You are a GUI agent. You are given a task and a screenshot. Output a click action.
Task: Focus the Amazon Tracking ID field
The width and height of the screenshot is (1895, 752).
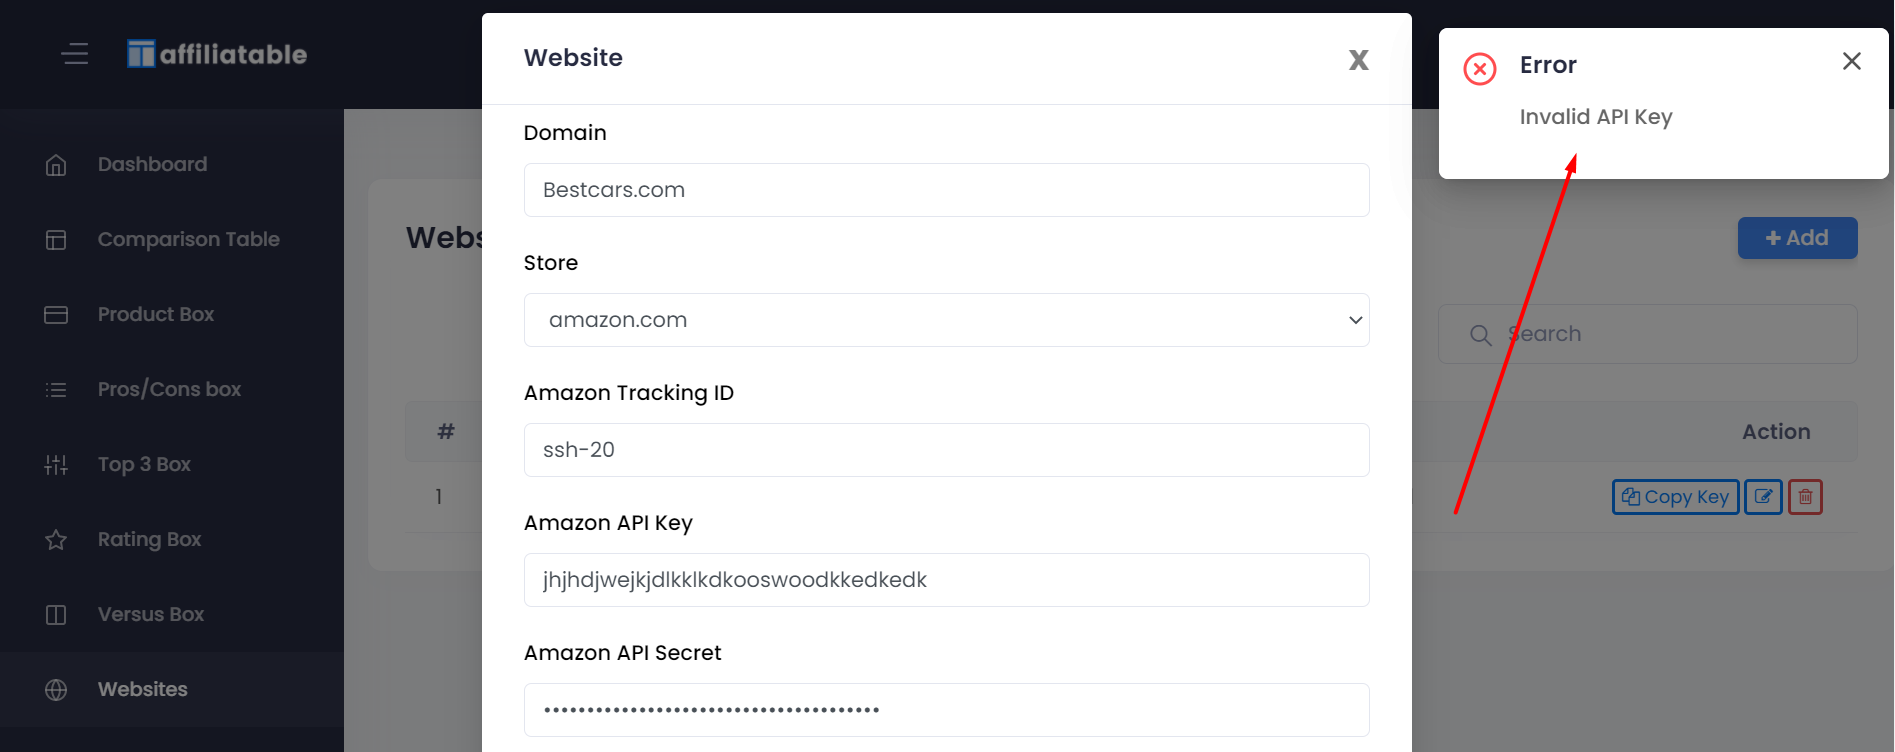point(946,450)
